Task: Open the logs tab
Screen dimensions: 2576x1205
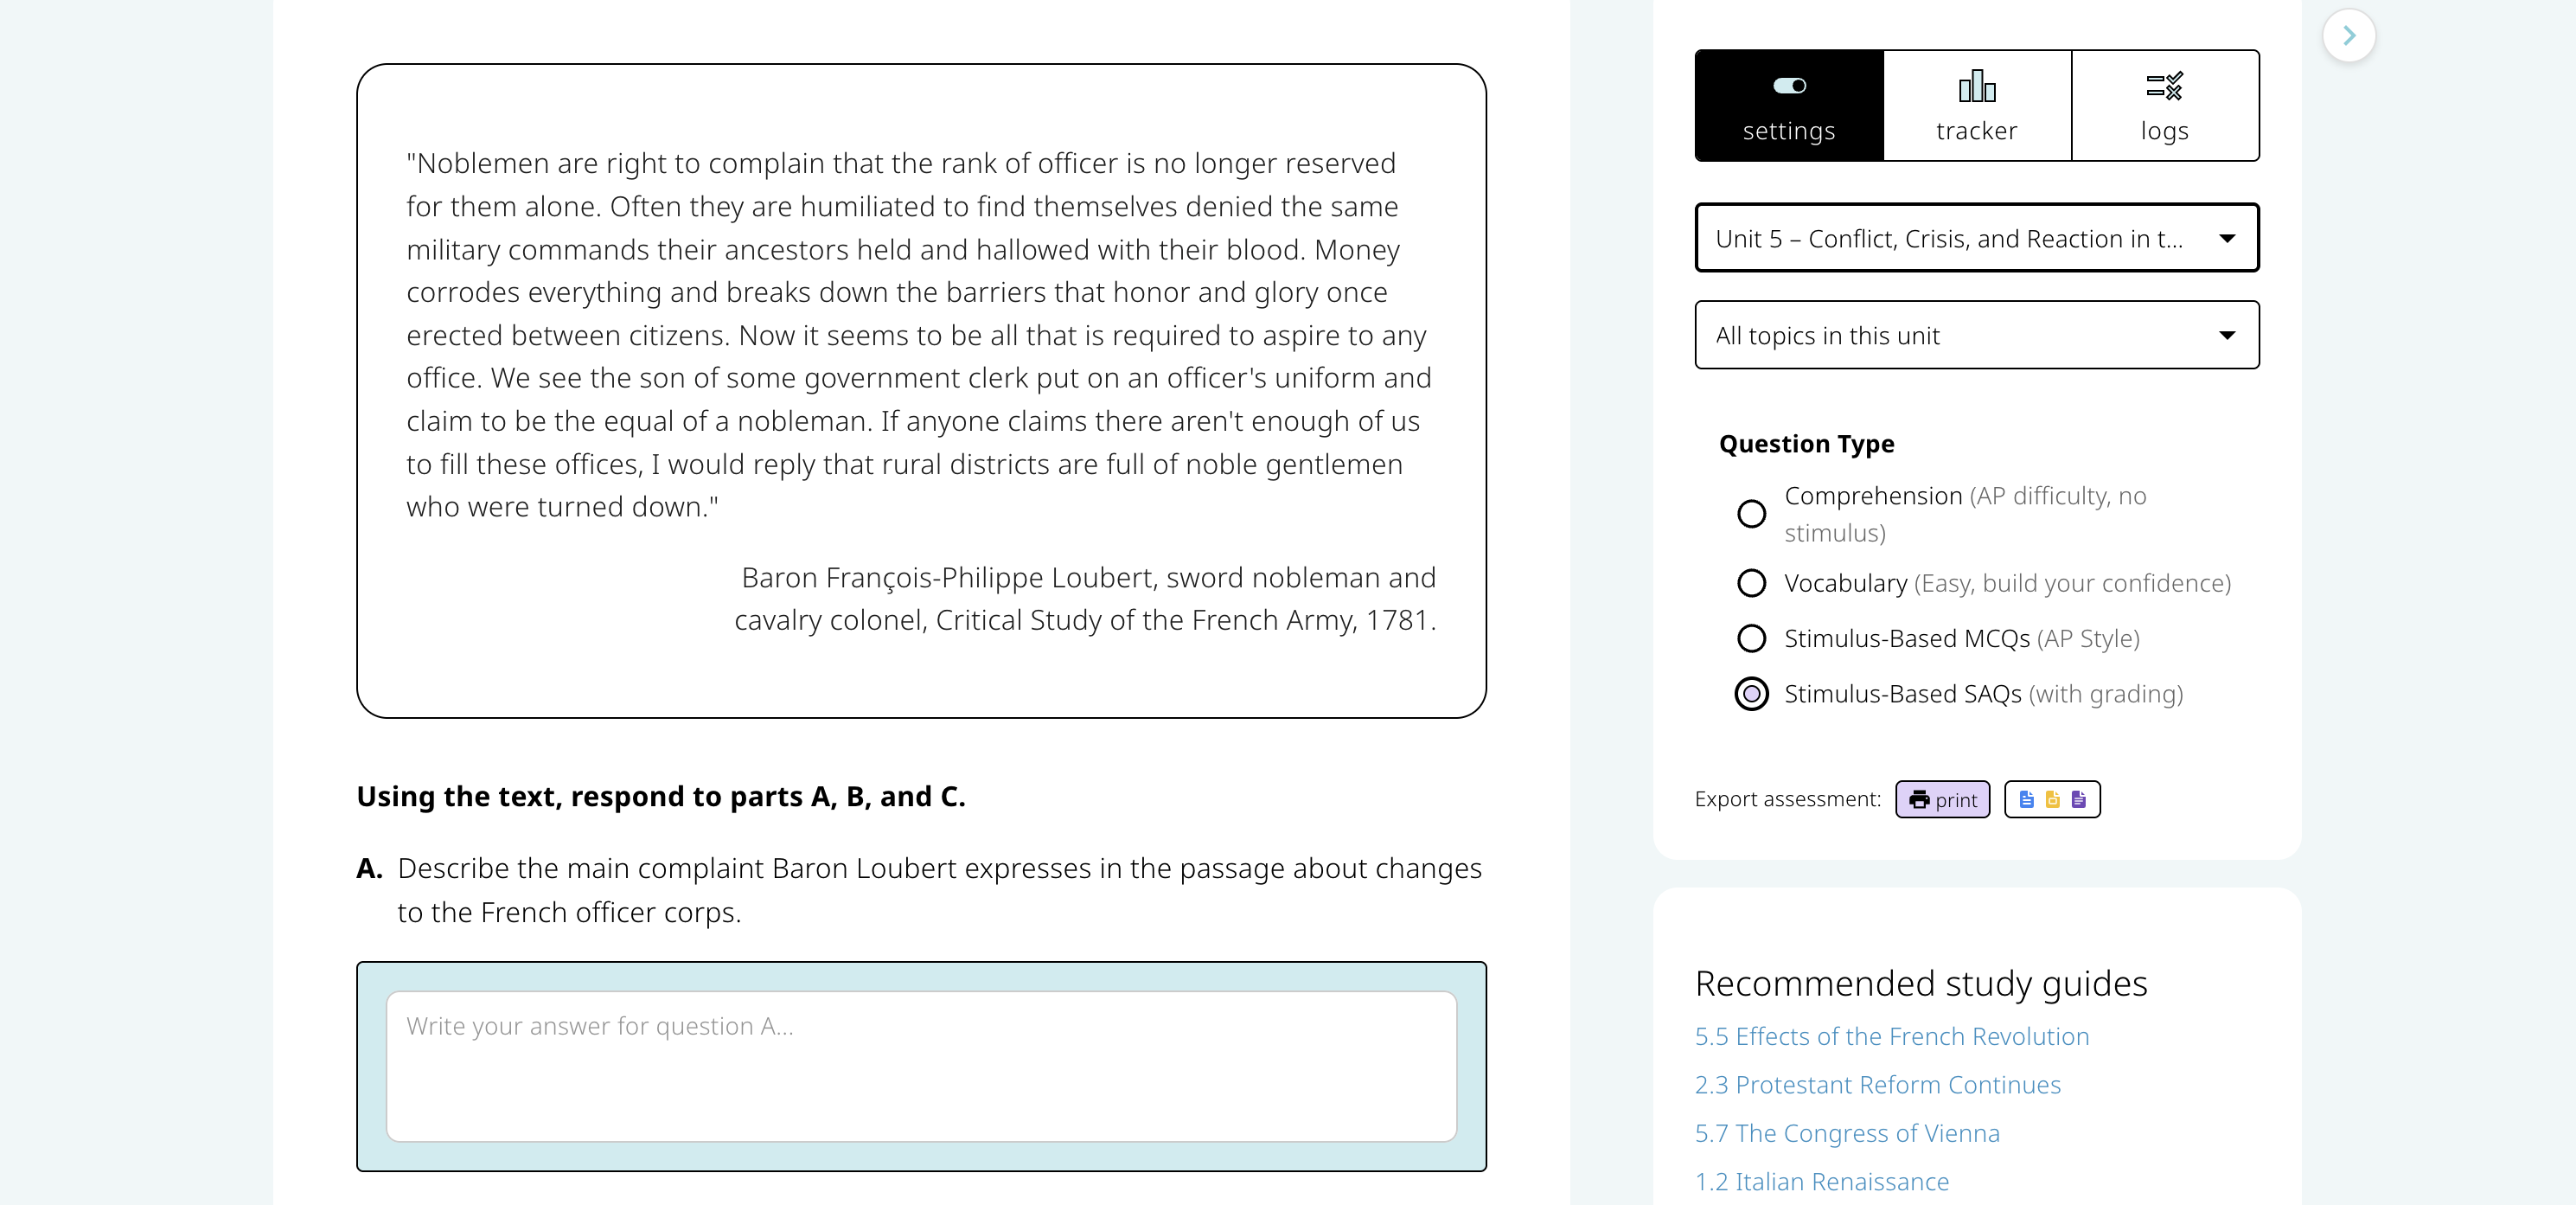Action: [x=2164, y=105]
